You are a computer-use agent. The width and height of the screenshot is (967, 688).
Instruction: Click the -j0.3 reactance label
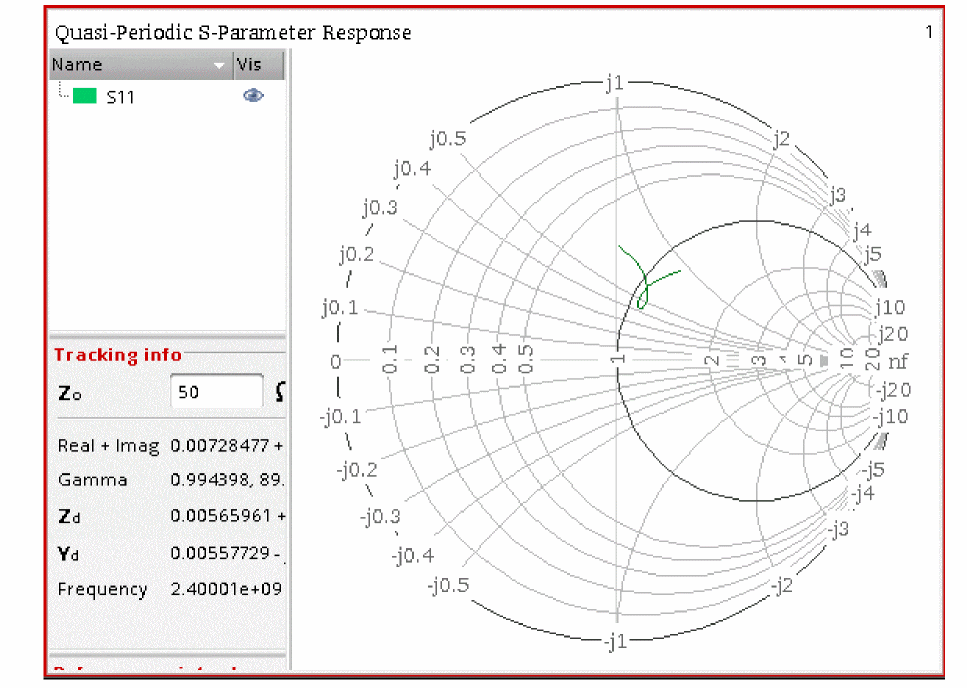coord(380,516)
